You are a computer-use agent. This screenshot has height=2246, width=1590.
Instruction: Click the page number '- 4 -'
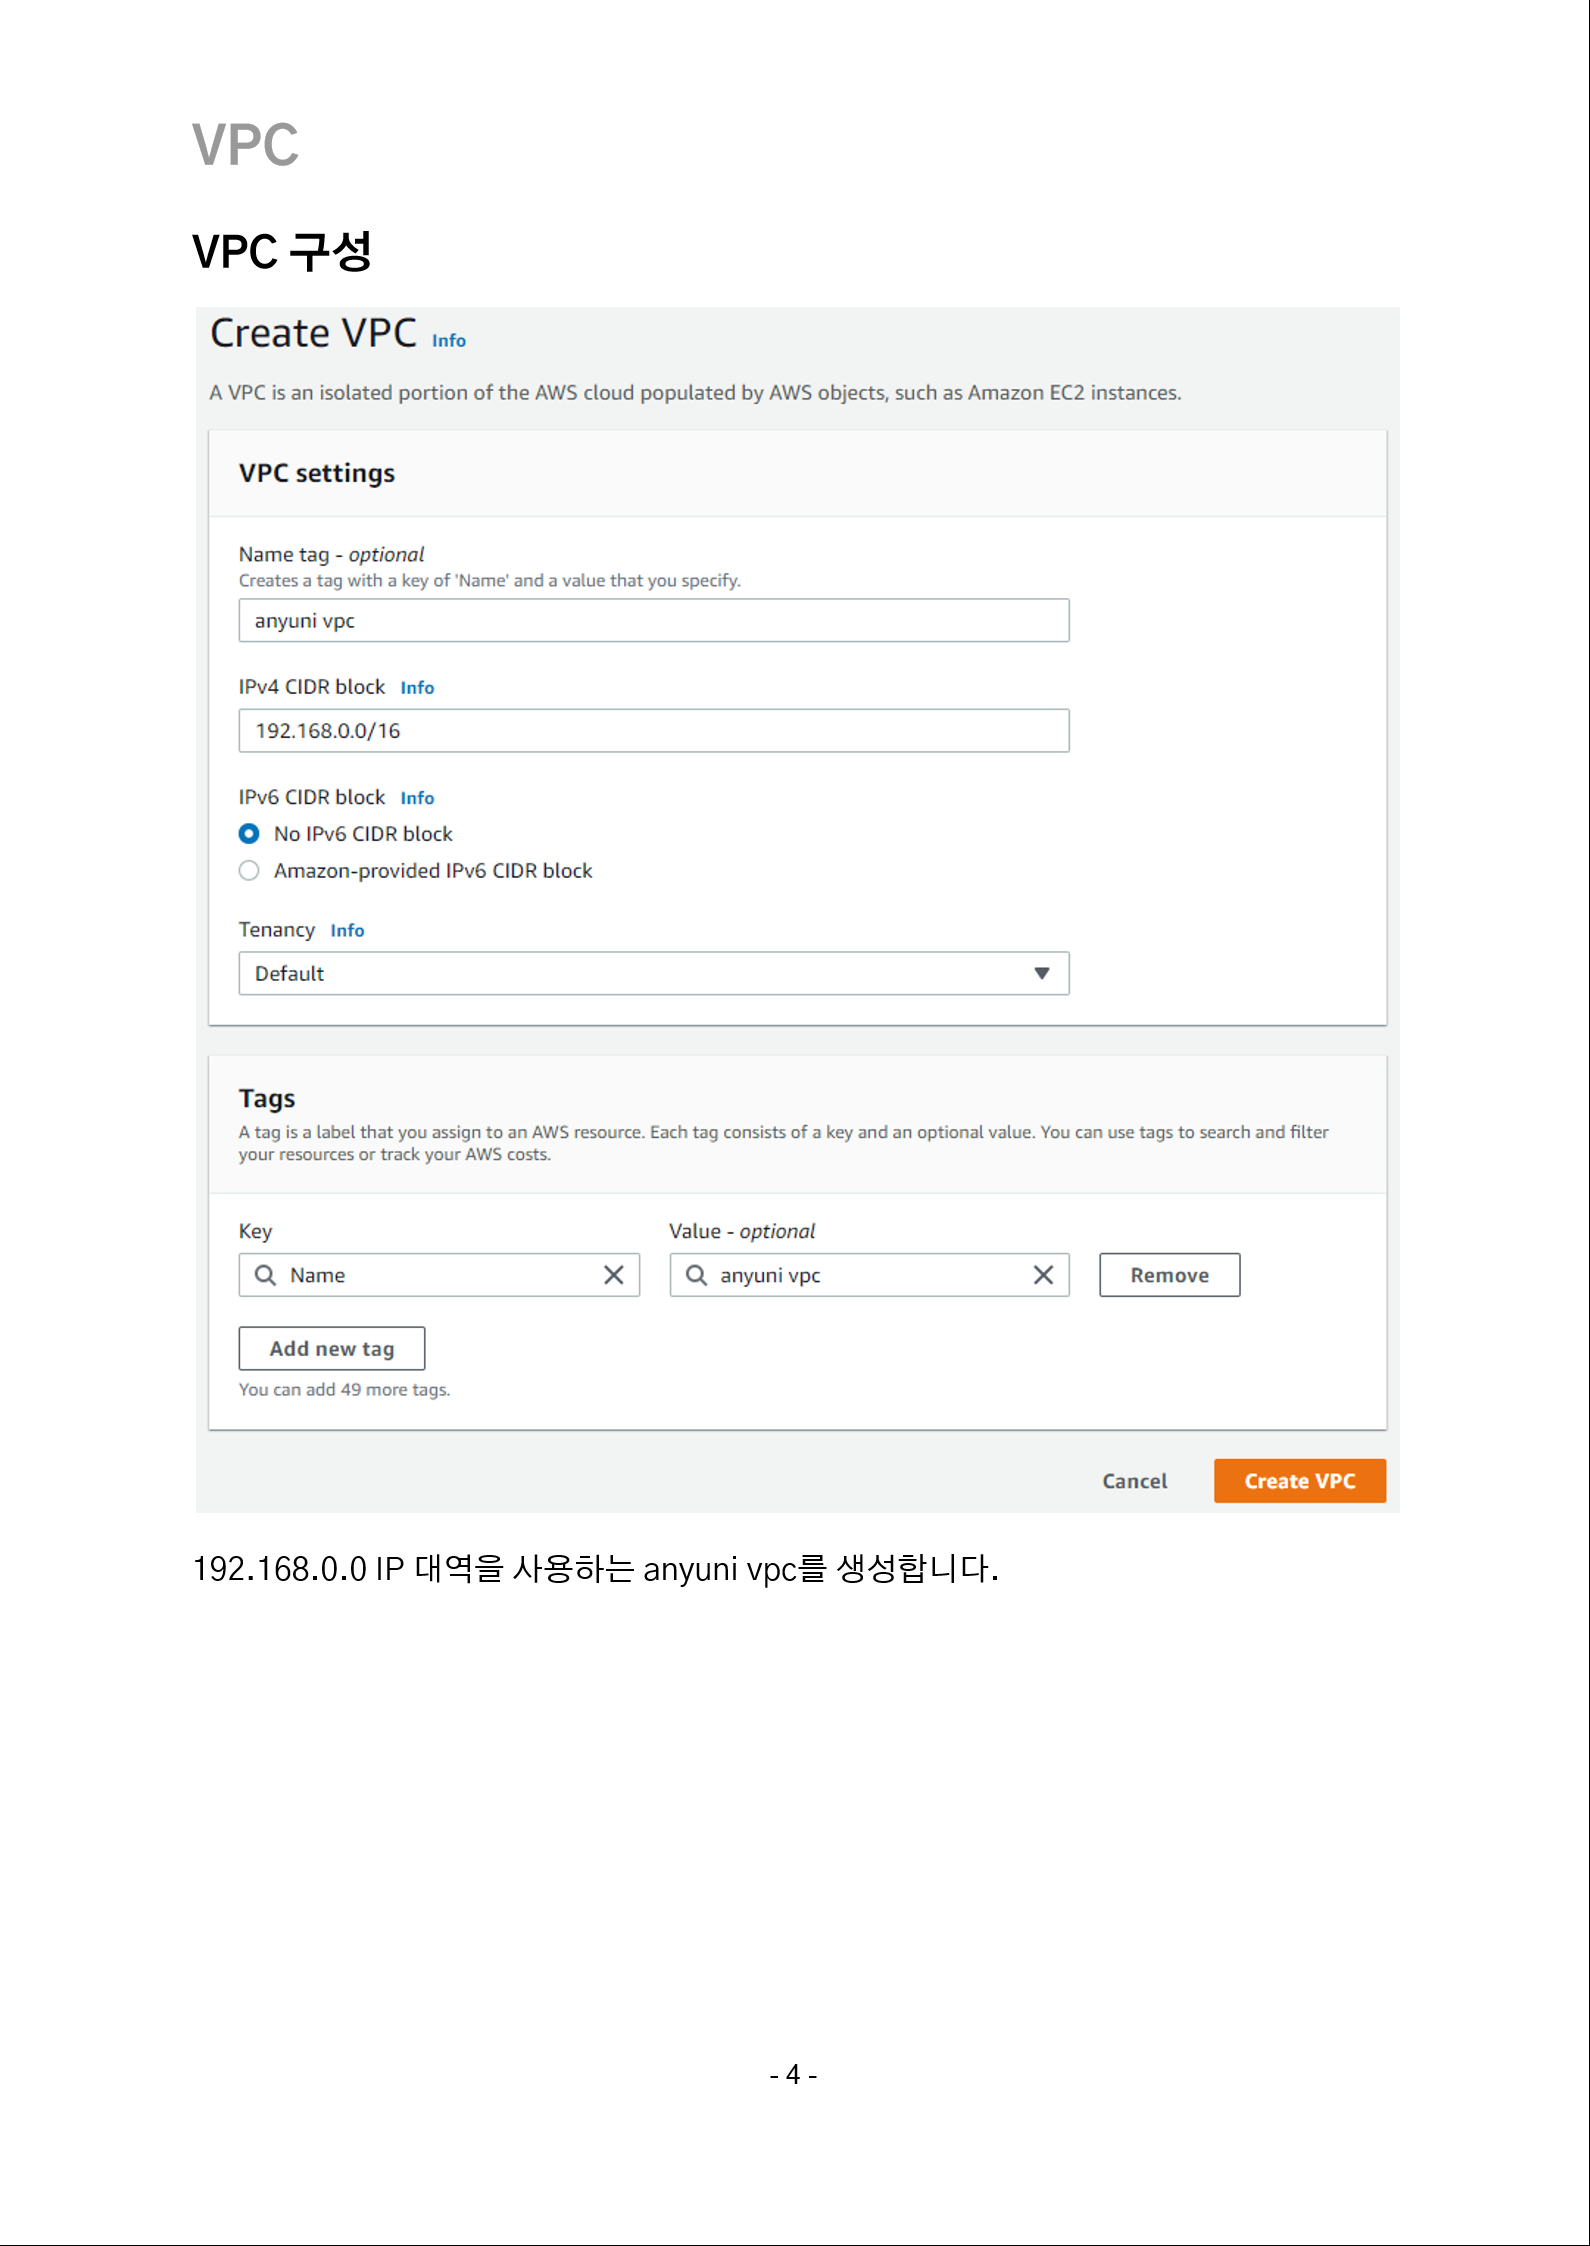click(x=794, y=2075)
